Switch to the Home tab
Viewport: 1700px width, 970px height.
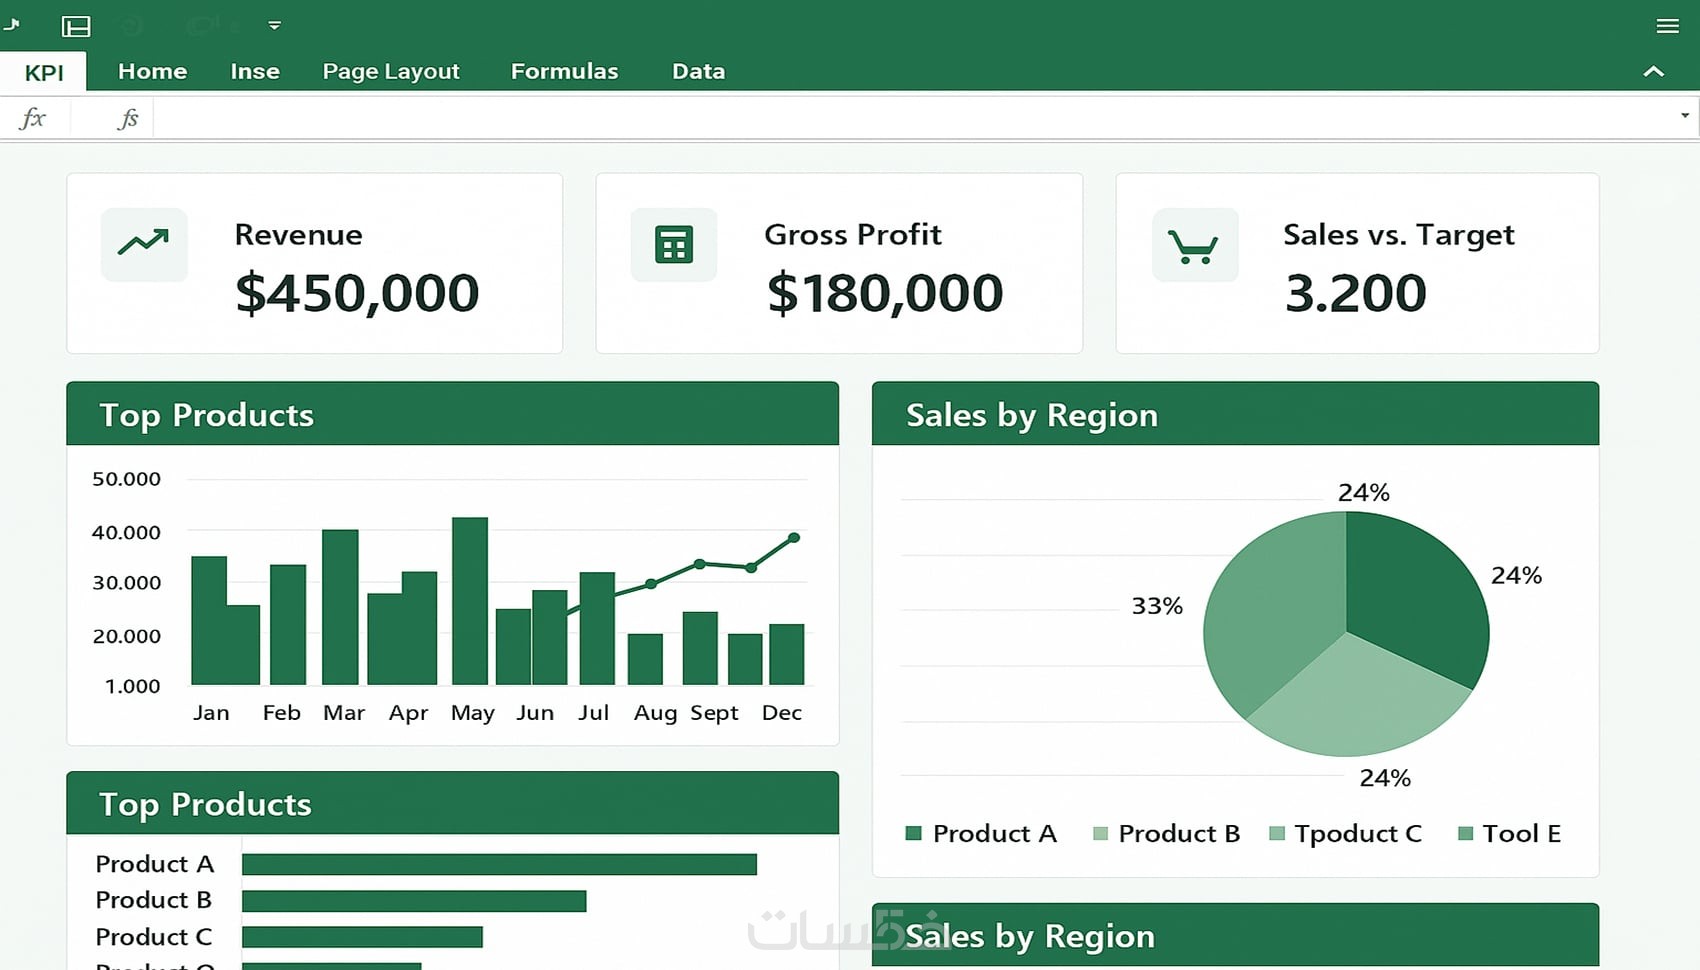coord(152,71)
